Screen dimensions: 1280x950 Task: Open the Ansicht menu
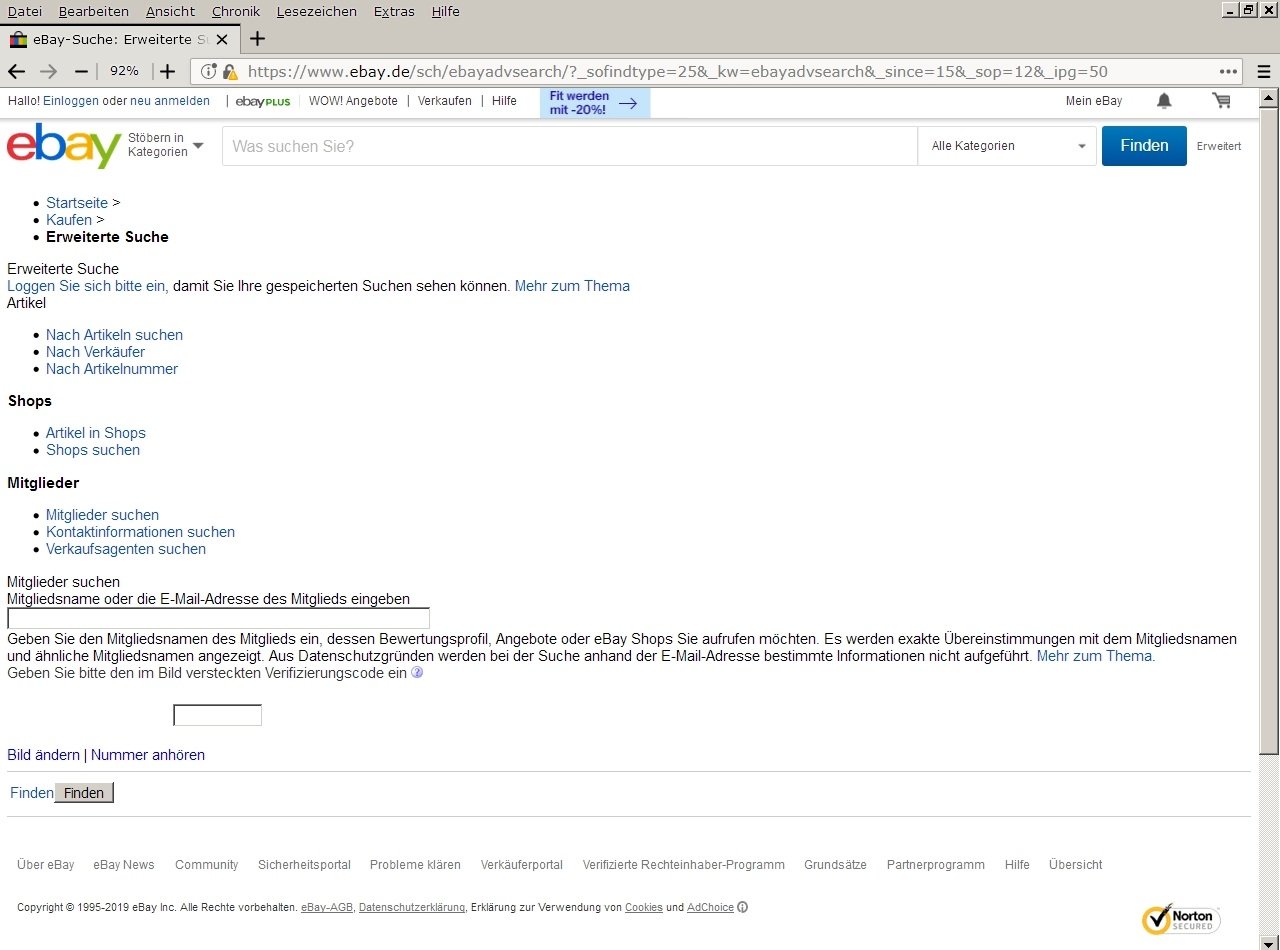171,12
